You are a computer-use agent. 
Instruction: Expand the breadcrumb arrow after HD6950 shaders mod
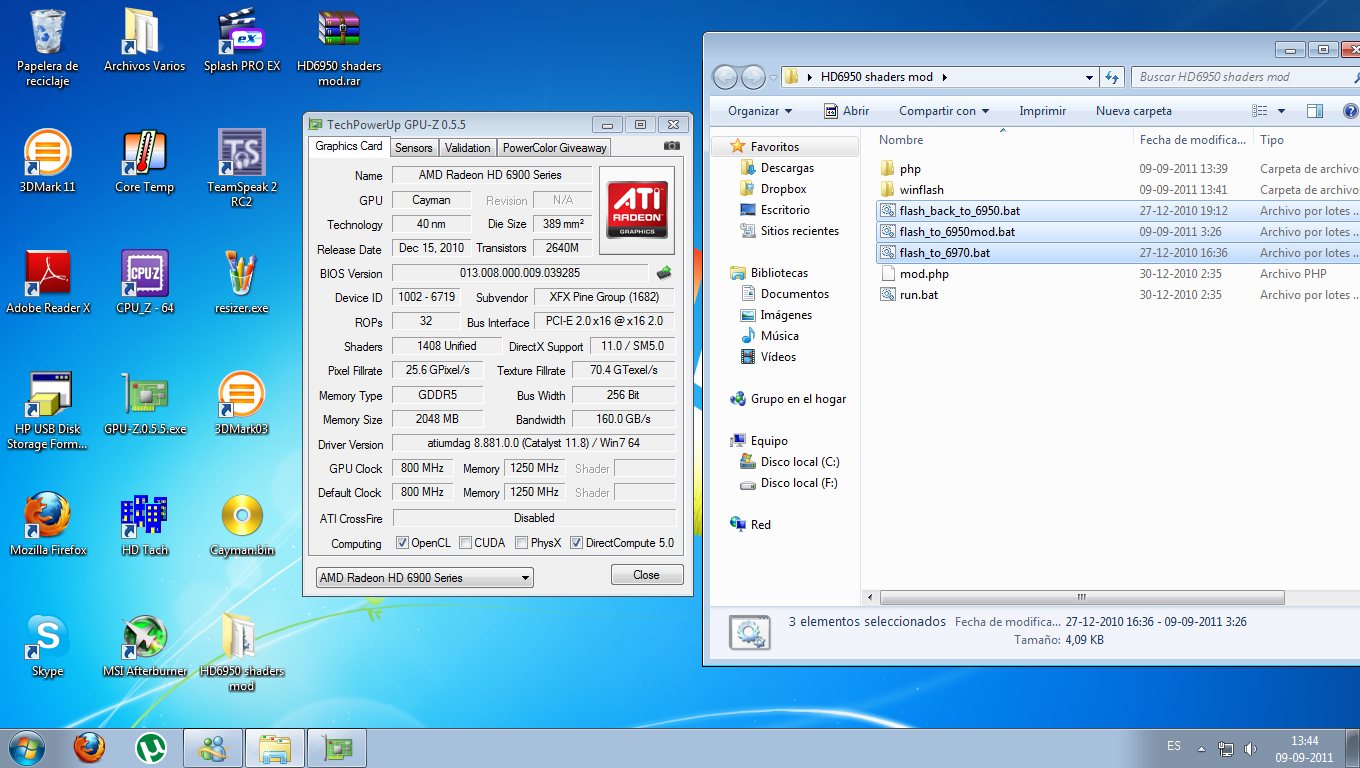click(x=944, y=77)
